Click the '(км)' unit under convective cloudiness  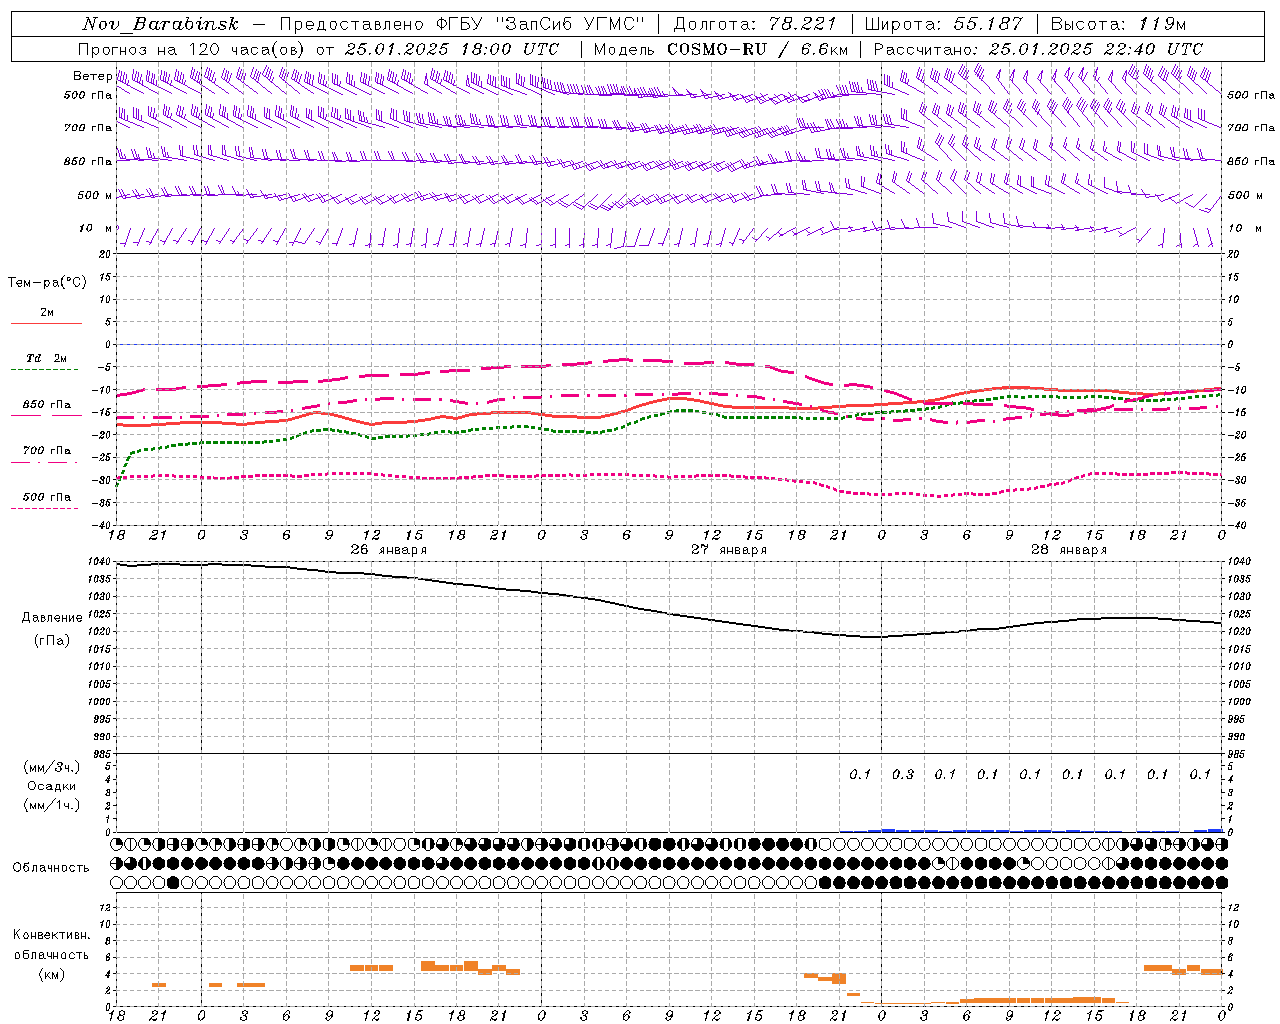[x=52, y=974]
